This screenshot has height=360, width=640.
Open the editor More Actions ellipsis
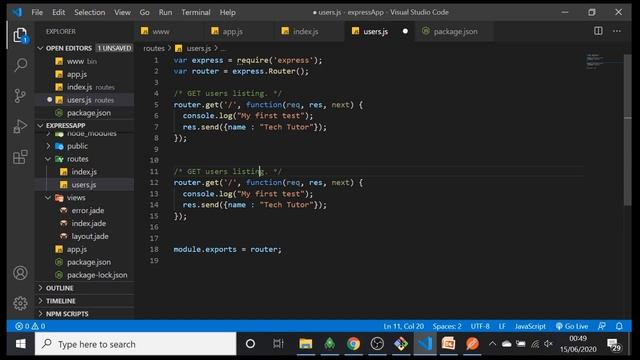[x=617, y=31]
